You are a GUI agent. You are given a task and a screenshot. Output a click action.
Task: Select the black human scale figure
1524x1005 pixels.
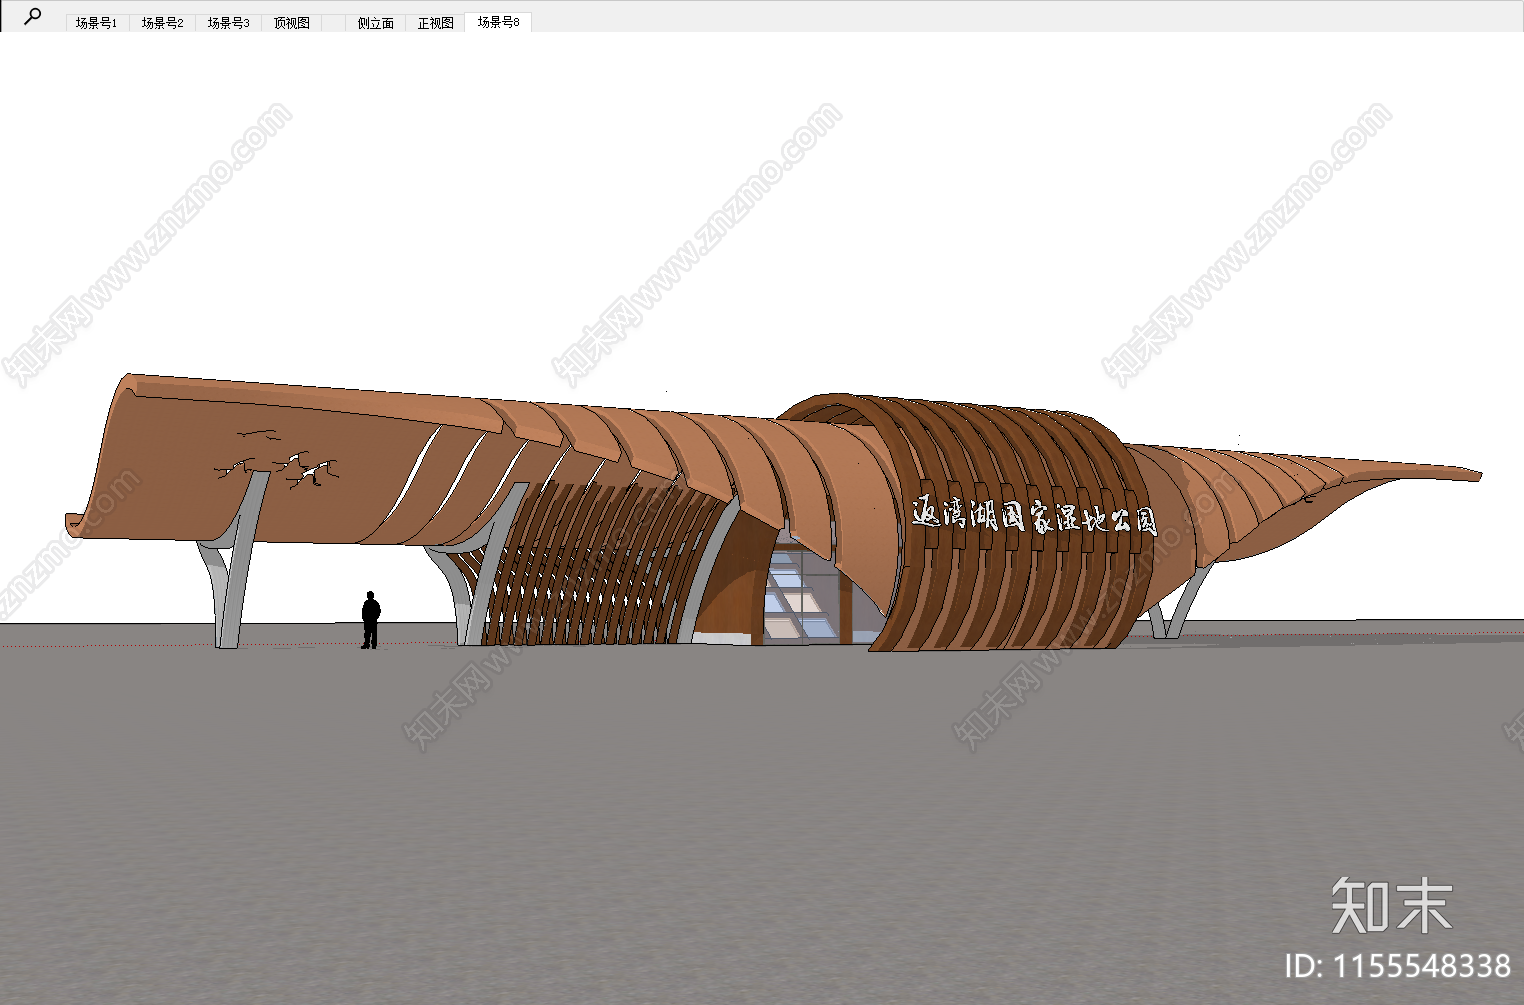(370, 620)
